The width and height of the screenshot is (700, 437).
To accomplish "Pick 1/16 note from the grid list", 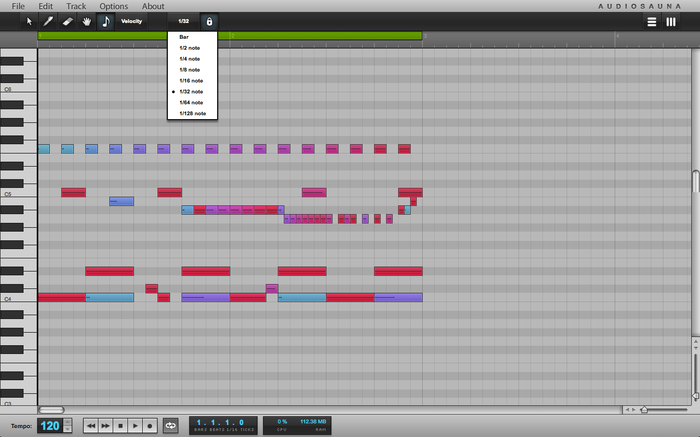I will pyautogui.click(x=191, y=80).
